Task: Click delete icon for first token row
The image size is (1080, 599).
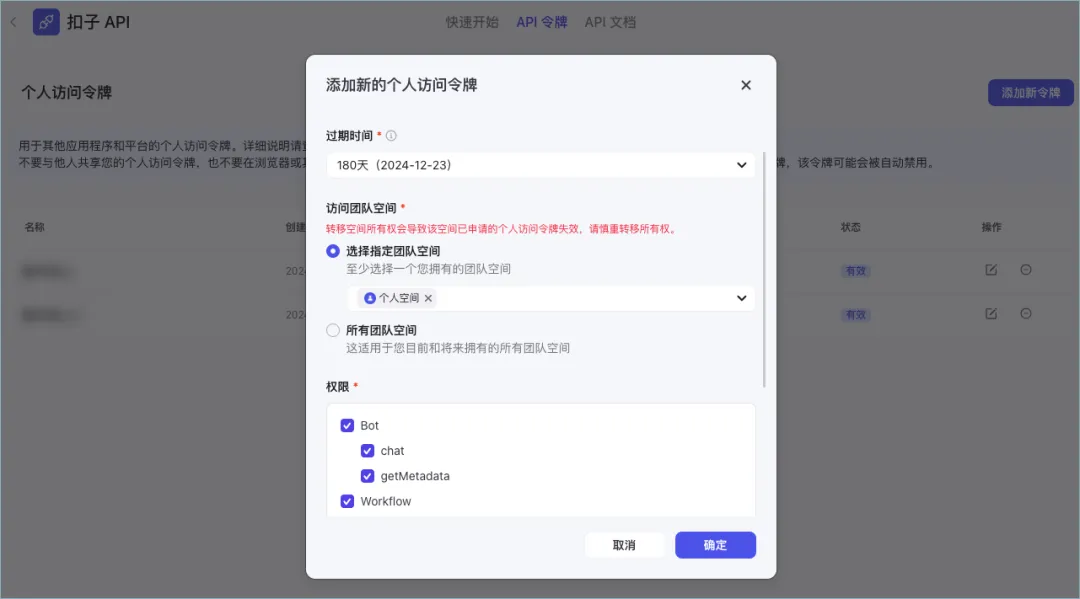Action: 1026,270
